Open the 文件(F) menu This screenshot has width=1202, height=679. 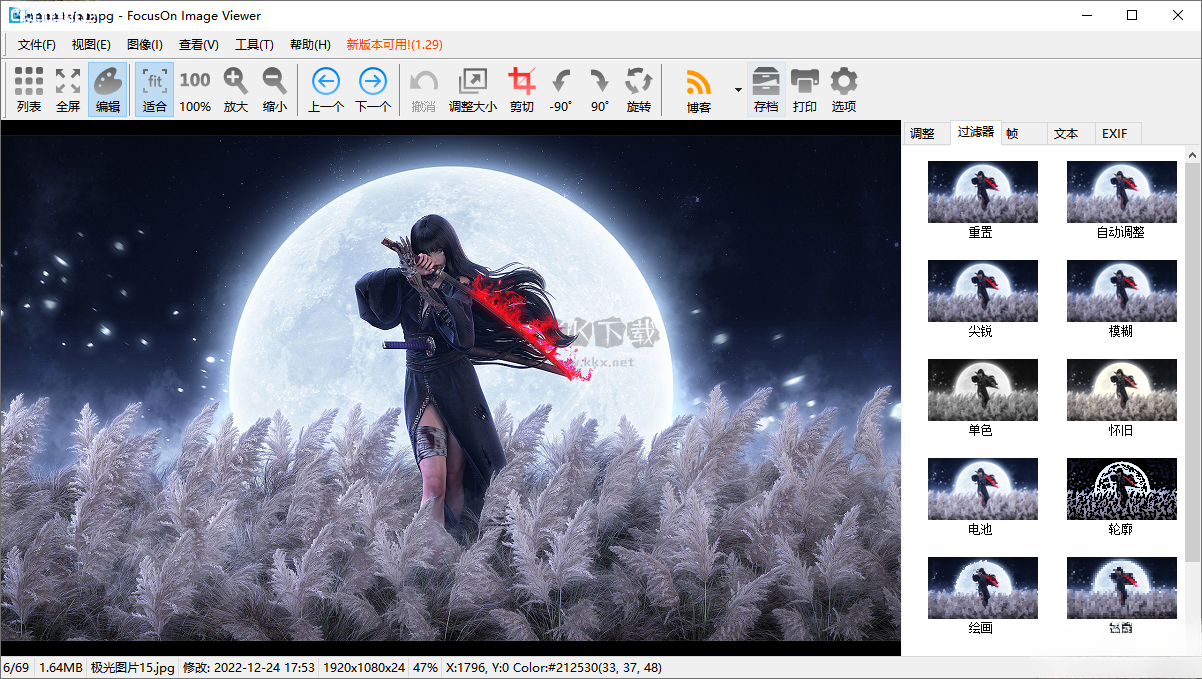[x=36, y=45]
